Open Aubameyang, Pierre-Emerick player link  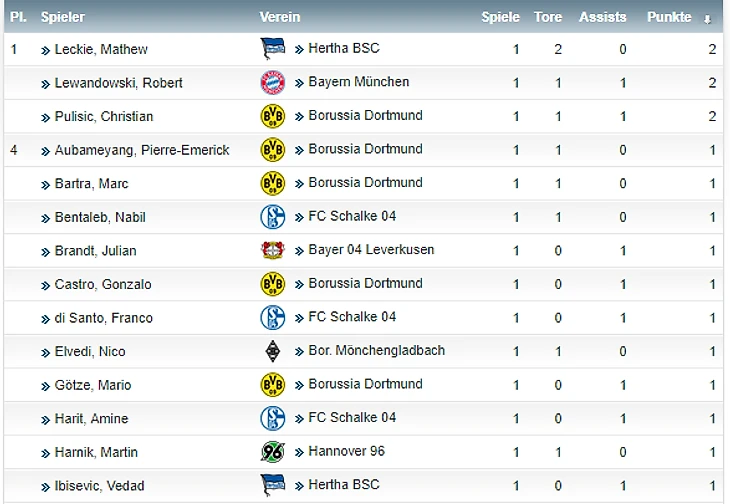tap(141, 150)
